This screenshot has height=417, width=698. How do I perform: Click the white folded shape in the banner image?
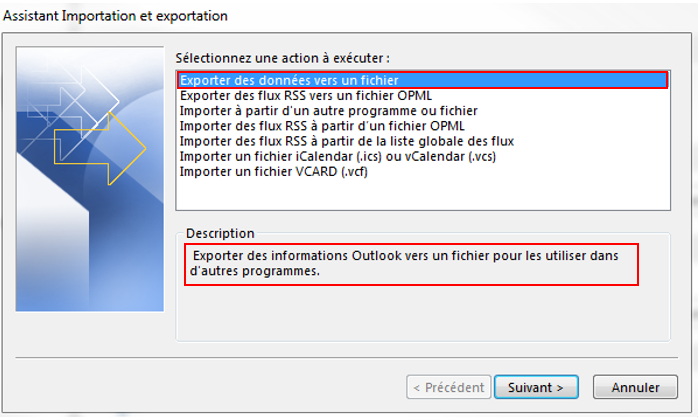(53, 231)
